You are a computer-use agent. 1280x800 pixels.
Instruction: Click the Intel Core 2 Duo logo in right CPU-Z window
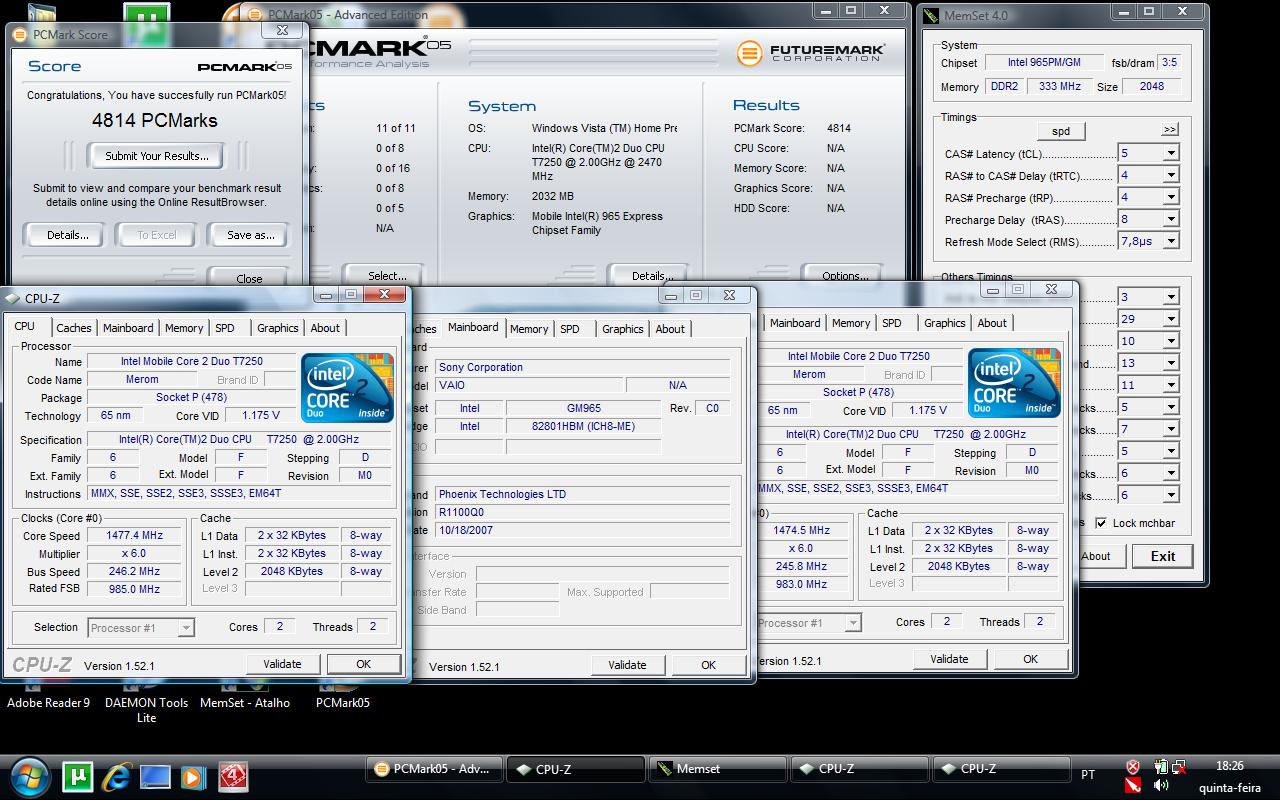point(1014,382)
